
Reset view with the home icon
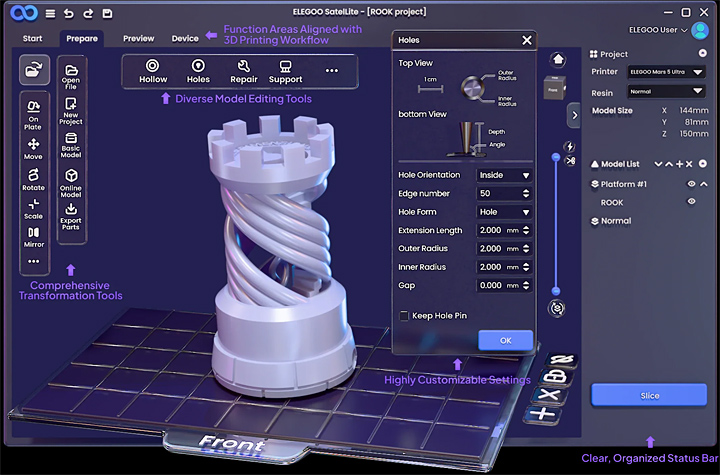[x=558, y=59]
